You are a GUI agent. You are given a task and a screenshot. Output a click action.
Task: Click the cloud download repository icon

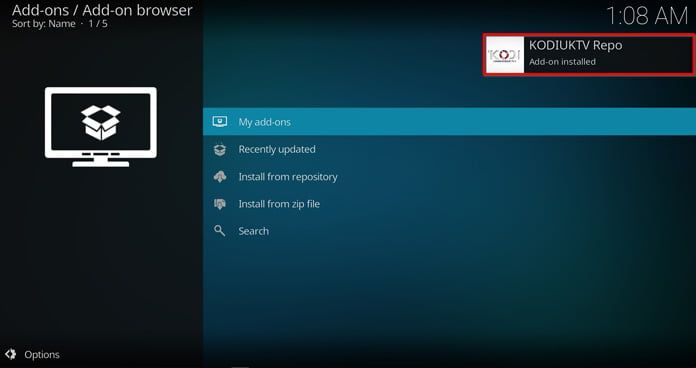pos(220,177)
